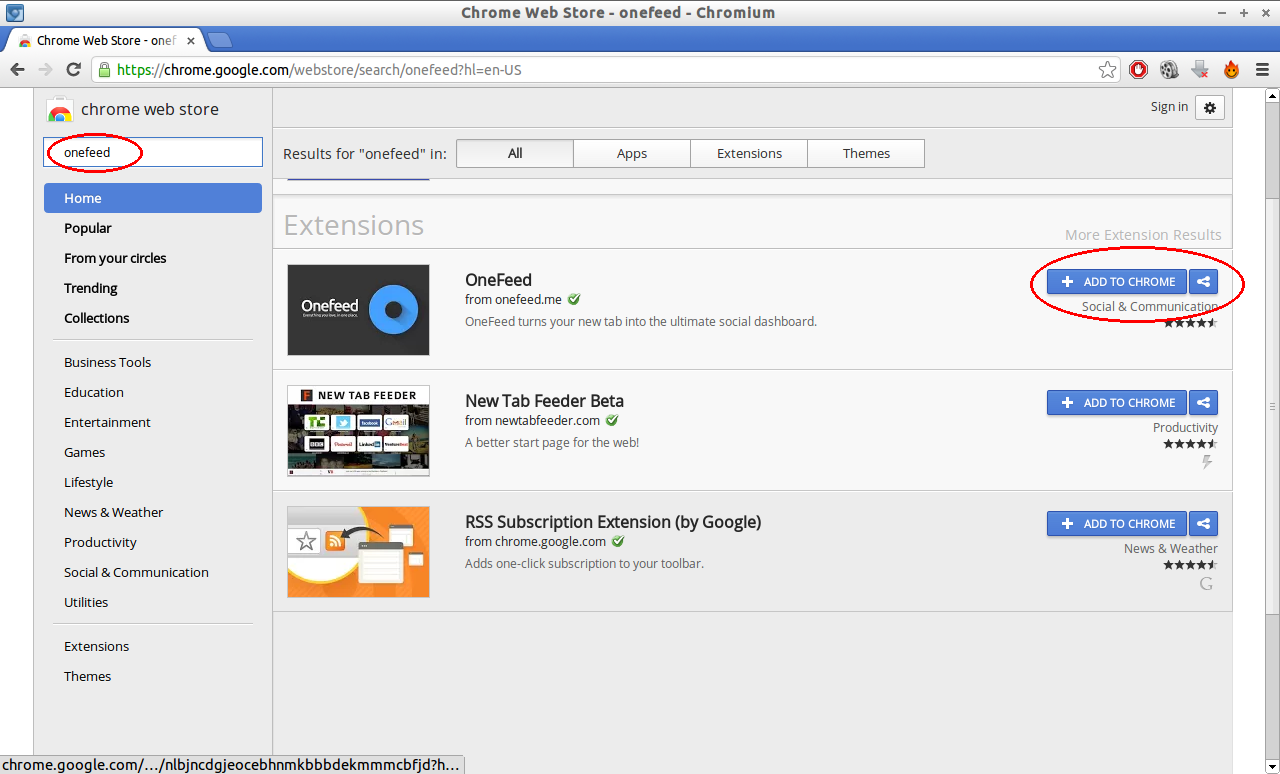Click the lightning bolt icon under Productivity

[1207, 462]
